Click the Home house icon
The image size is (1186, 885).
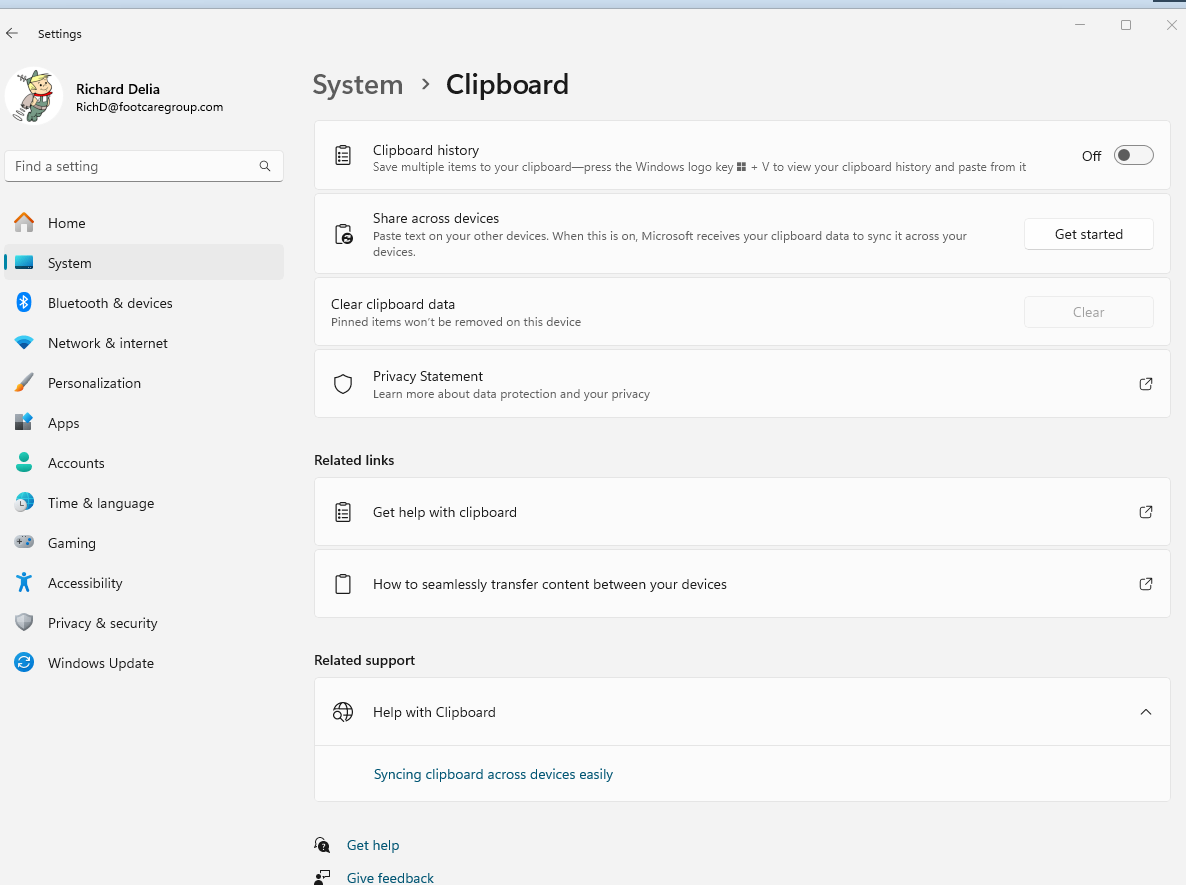tap(24, 222)
